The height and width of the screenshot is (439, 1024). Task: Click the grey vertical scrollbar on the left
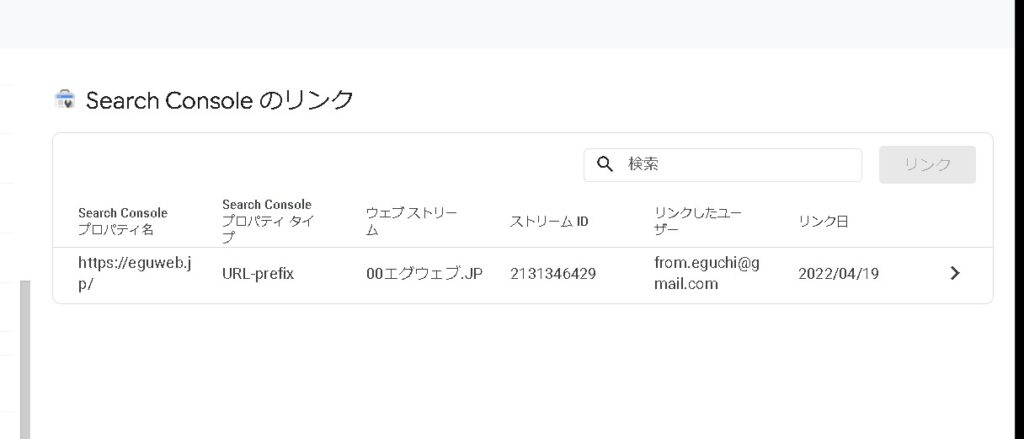click(x=25, y=358)
